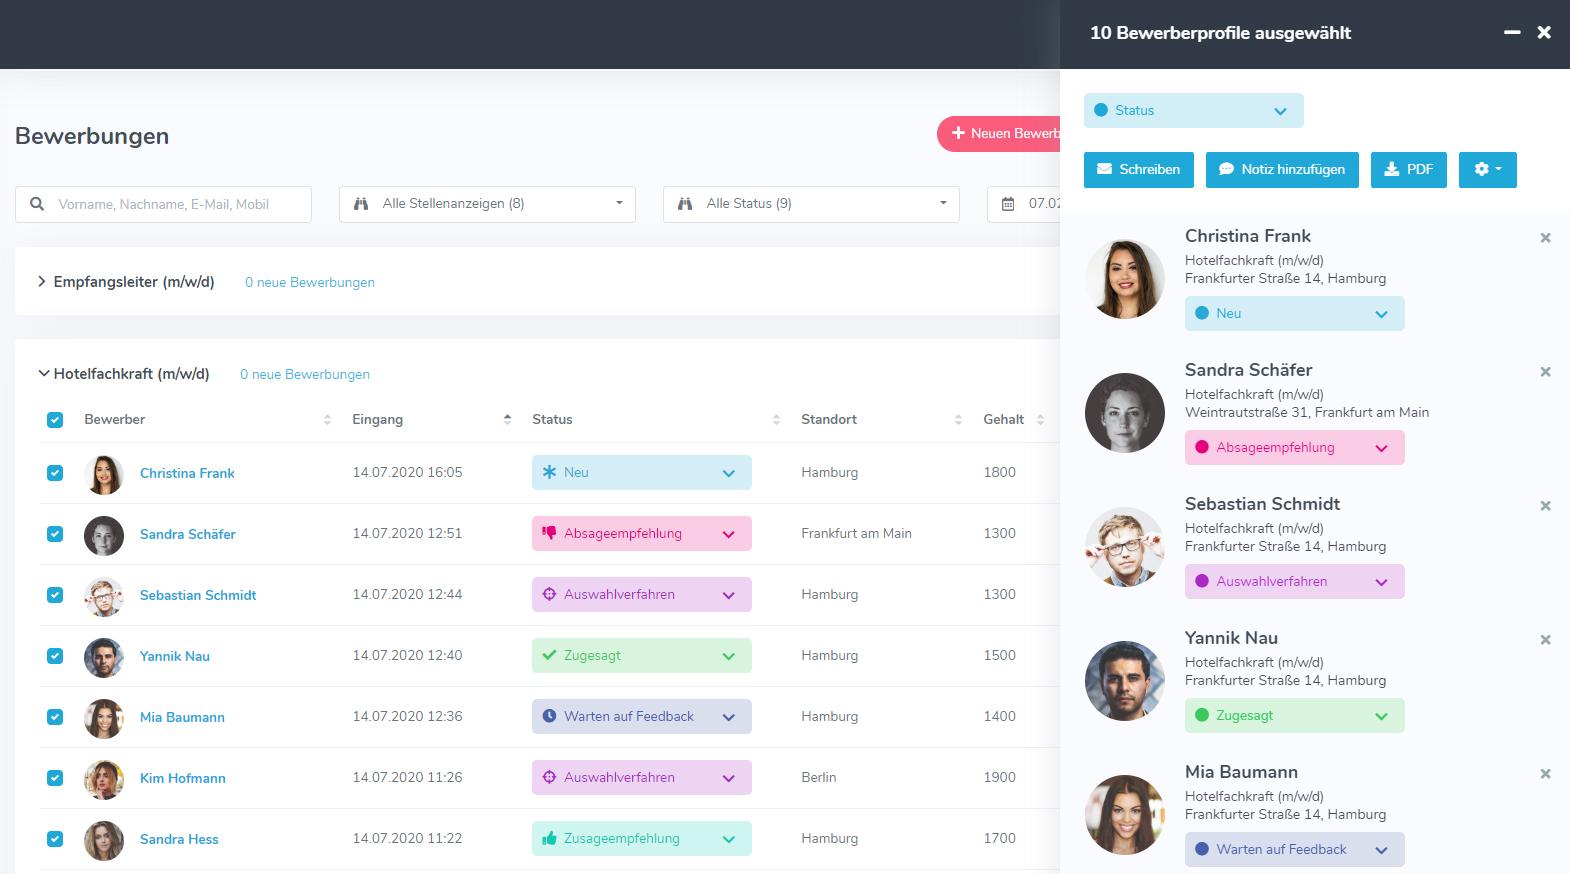Click the gear settings icon button
This screenshot has width=1570, height=874.
(1487, 170)
